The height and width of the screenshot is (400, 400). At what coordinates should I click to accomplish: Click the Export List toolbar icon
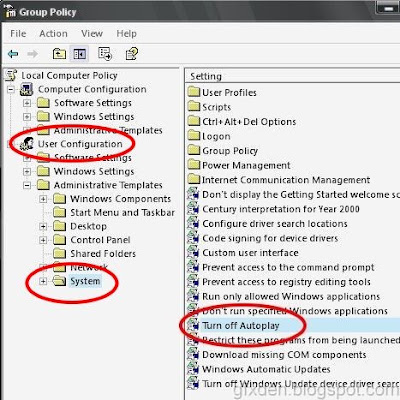pos(105,54)
